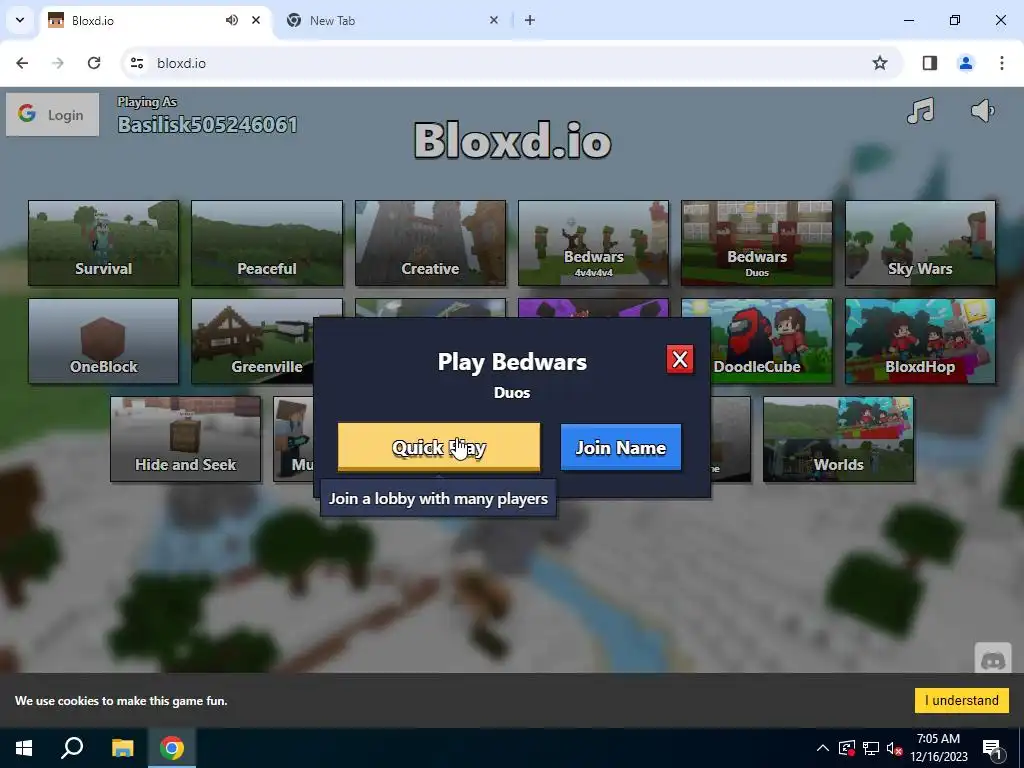Open Windows taskbar search
Viewport: 1024px width, 768px height.
pos(72,748)
